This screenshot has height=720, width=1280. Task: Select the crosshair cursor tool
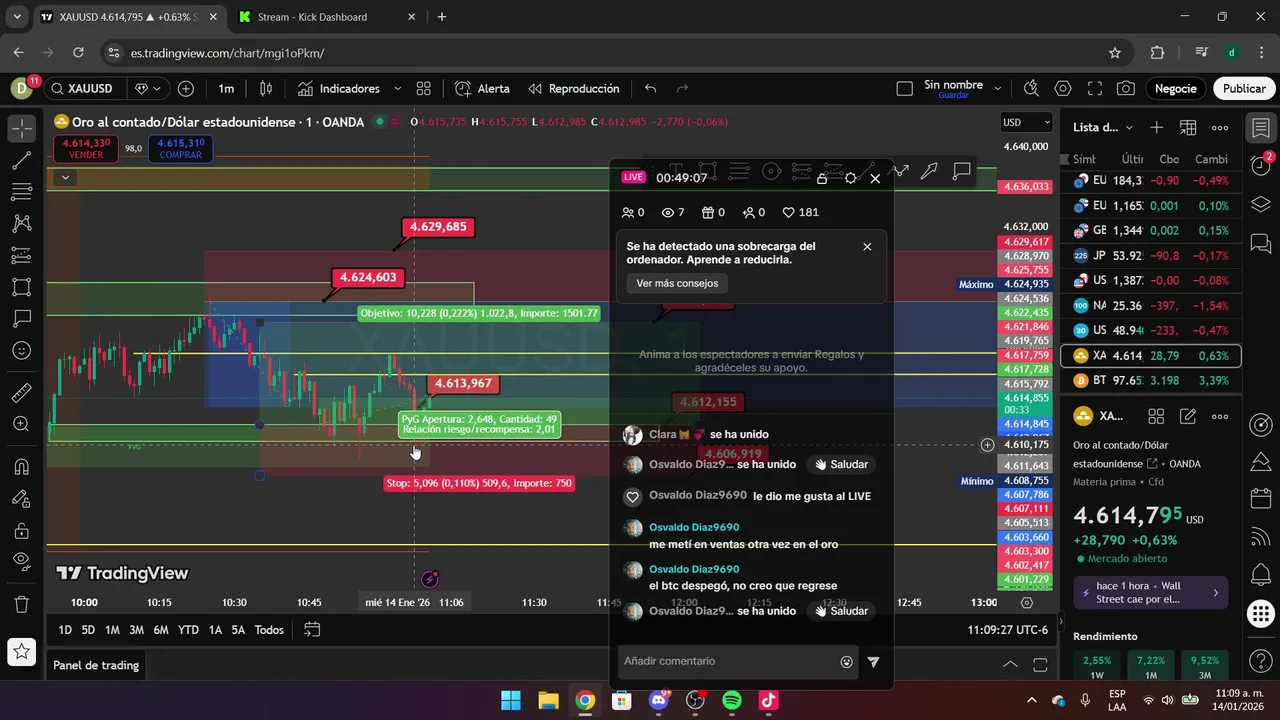pyautogui.click(x=21, y=128)
